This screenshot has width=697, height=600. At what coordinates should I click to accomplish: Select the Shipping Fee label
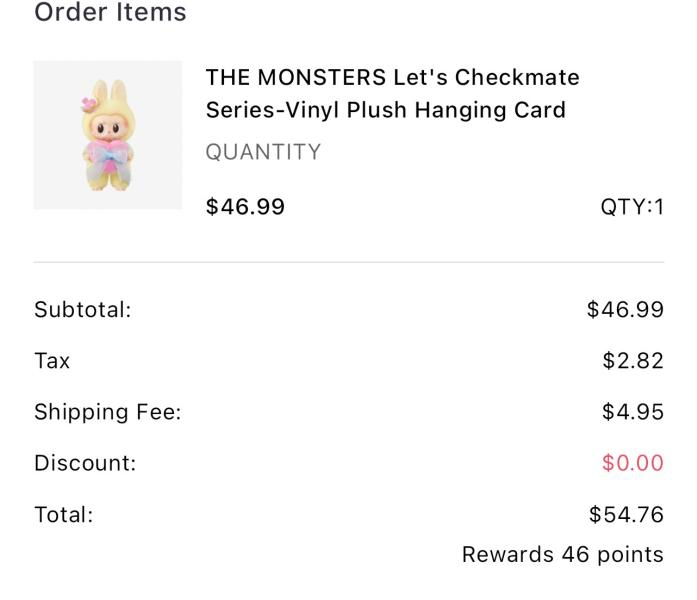click(x=108, y=412)
